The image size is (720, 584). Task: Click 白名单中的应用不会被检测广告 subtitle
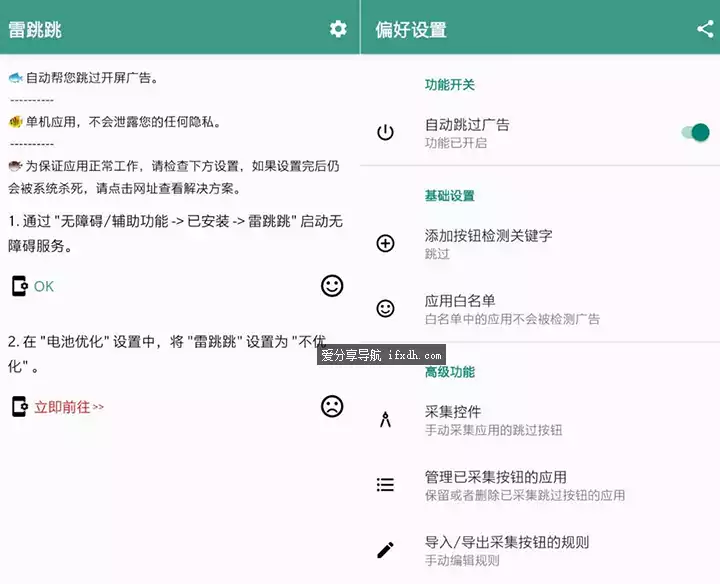tap(512, 319)
